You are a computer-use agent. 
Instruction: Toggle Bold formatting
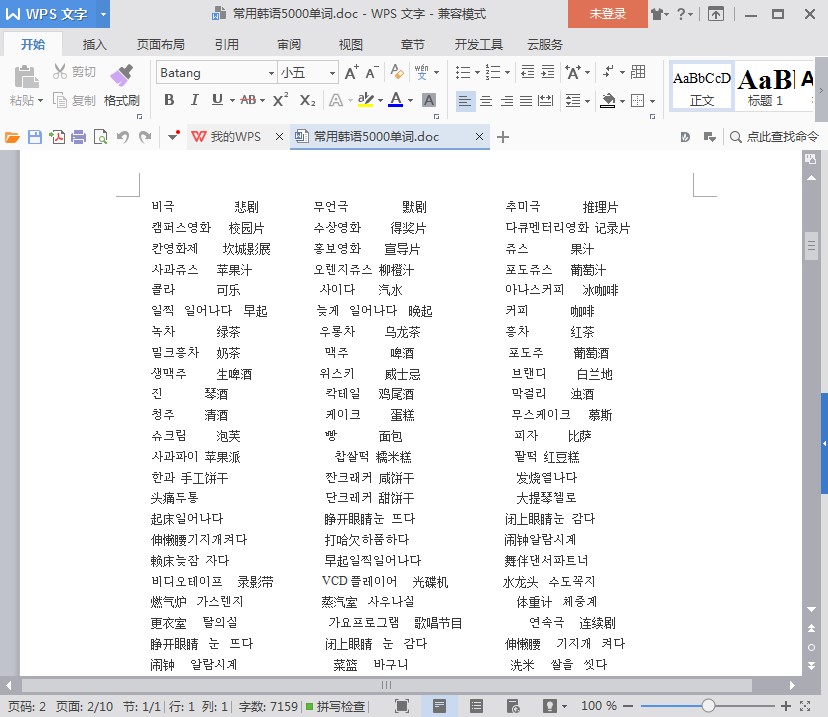point(169,100)
